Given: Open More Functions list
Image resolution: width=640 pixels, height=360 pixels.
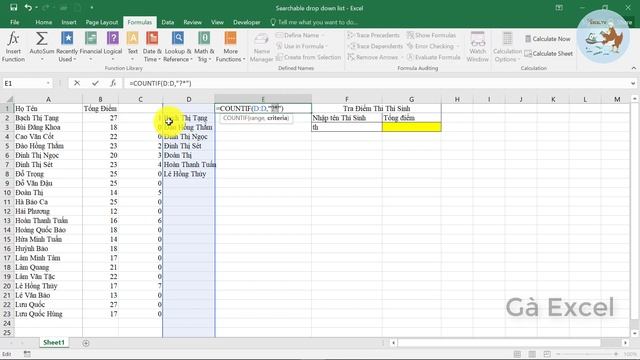Looking at the screenshot, I should click(x=231, y=47).
